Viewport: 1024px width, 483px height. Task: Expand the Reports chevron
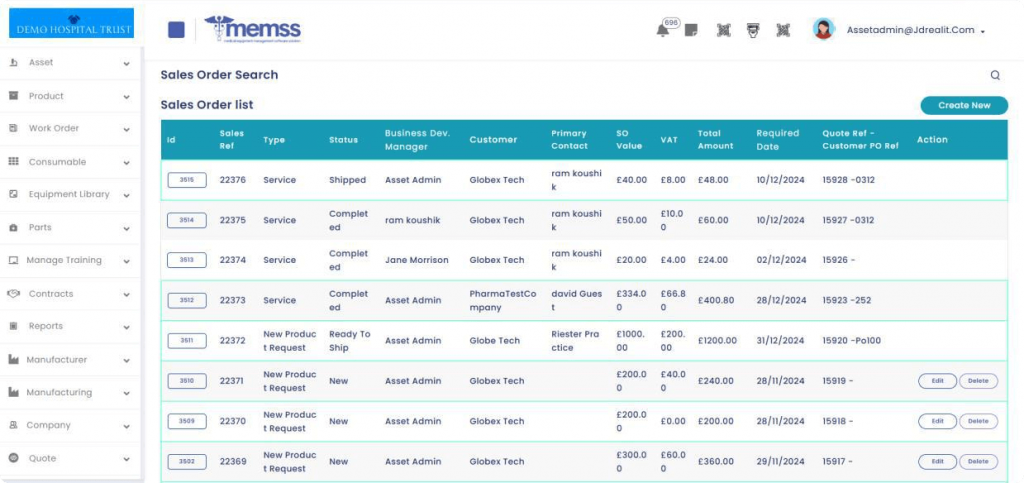pyautogui.click(x=126, y=327)
